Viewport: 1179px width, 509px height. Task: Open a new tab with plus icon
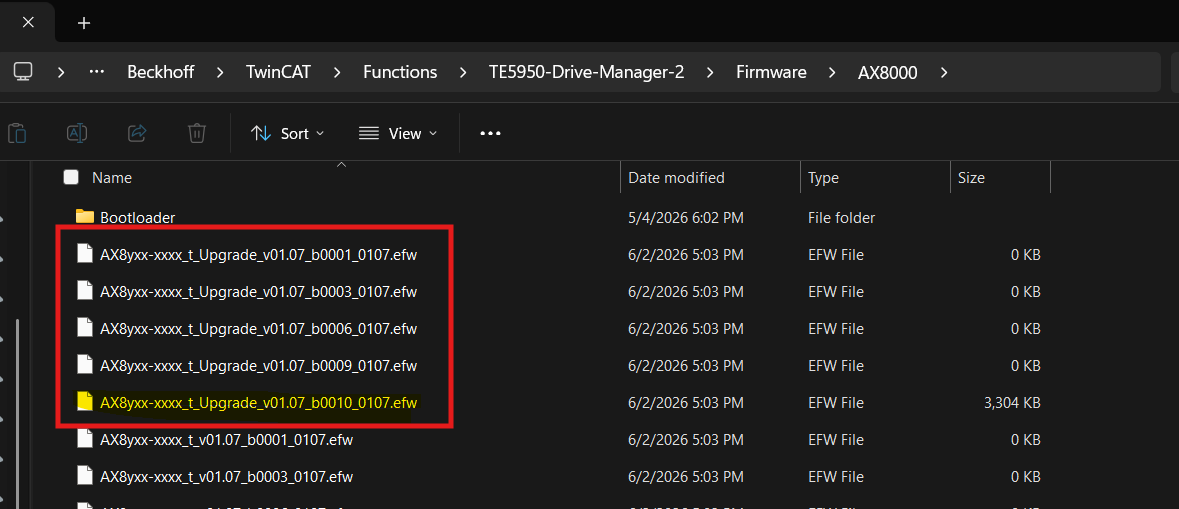[84, 23]
